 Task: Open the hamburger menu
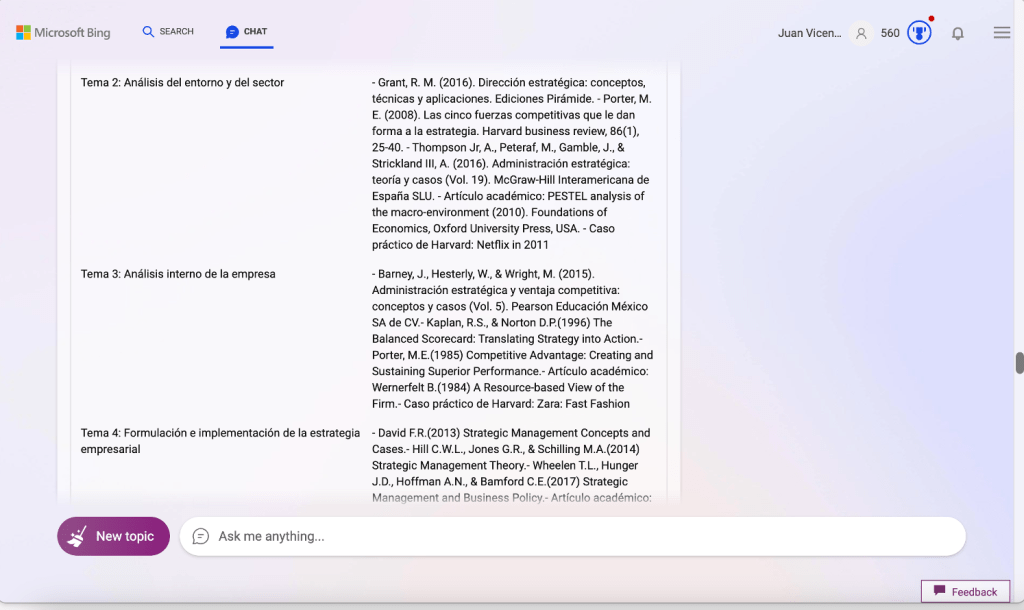click(1001, 33)
